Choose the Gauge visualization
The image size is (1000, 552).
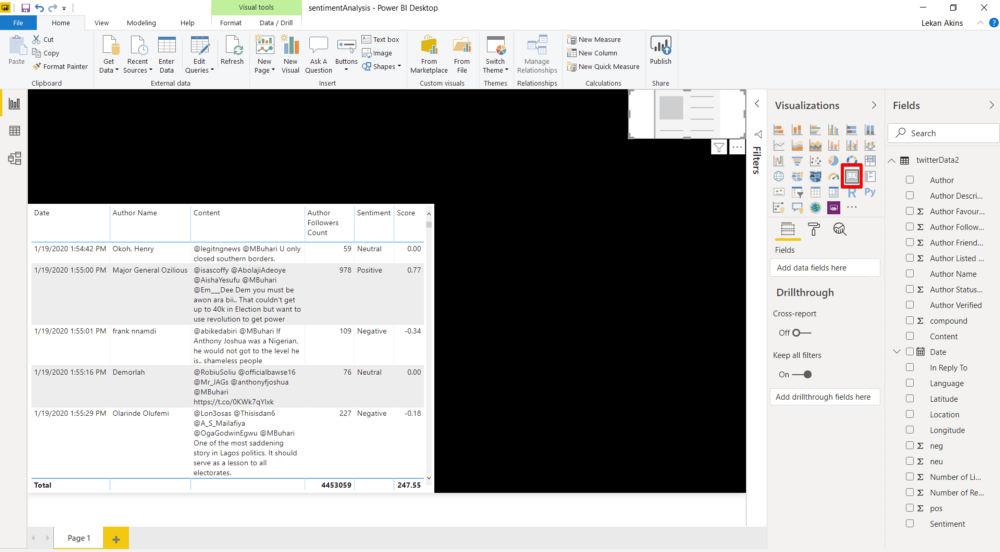coord(834,177)
